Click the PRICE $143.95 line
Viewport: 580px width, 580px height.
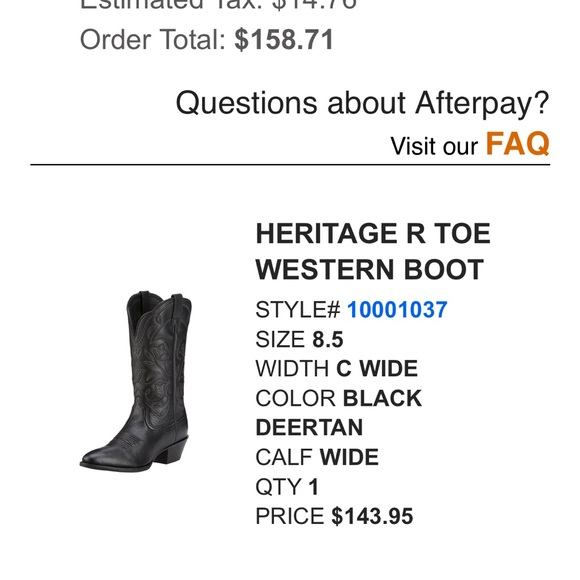[x=334, y=516]
